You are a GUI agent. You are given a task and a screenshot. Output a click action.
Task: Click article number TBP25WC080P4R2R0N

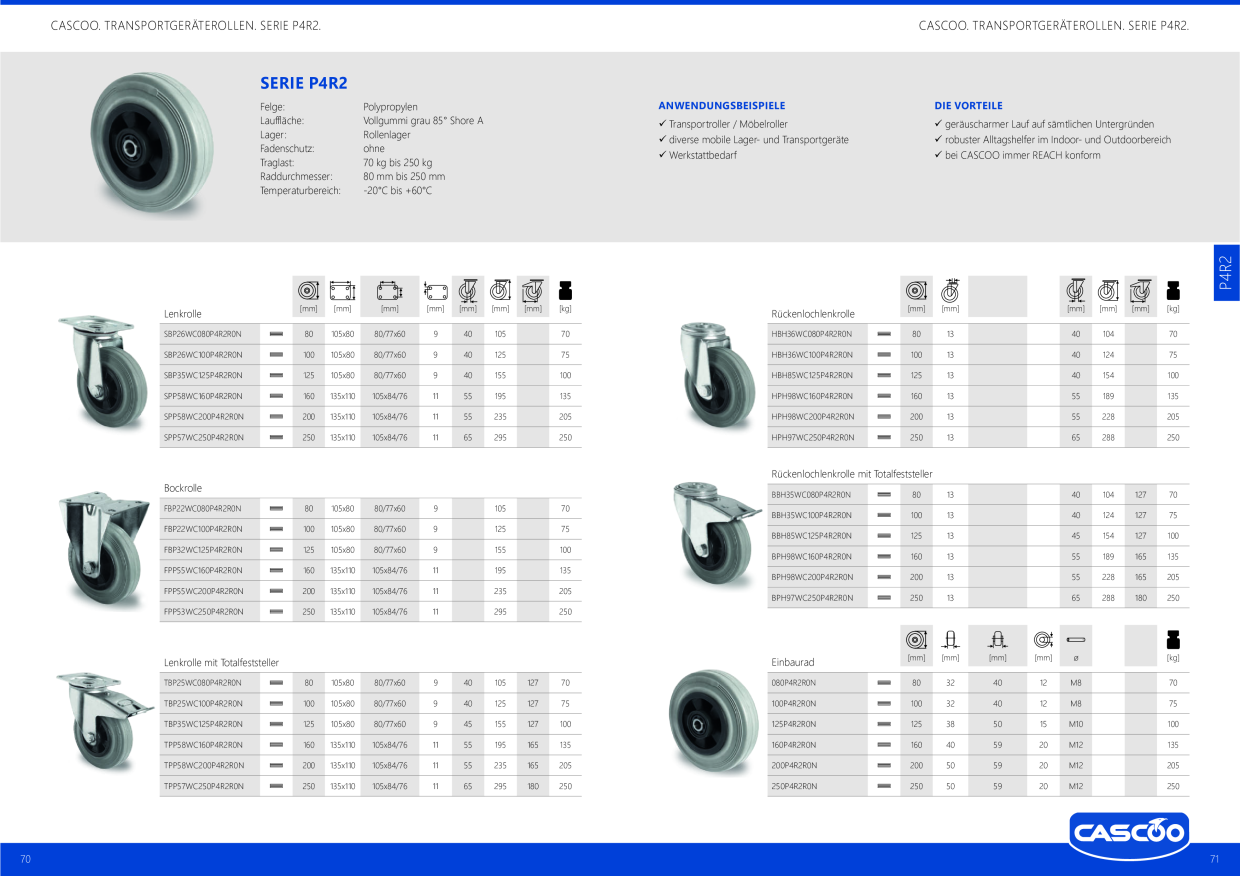(203, 683)
